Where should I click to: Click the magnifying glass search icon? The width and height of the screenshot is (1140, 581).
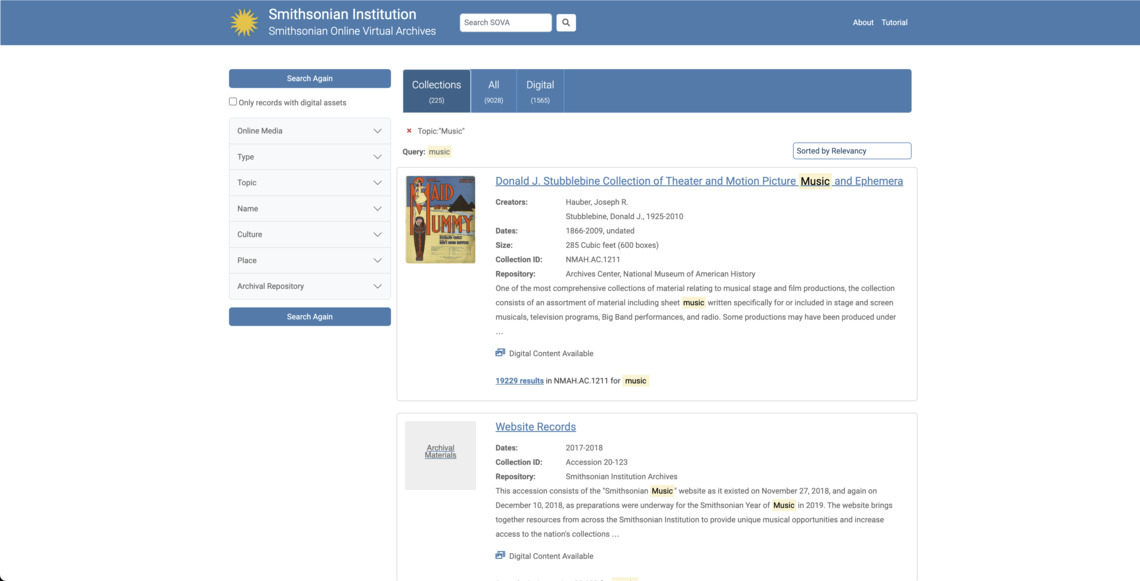(x=566, y=21)
